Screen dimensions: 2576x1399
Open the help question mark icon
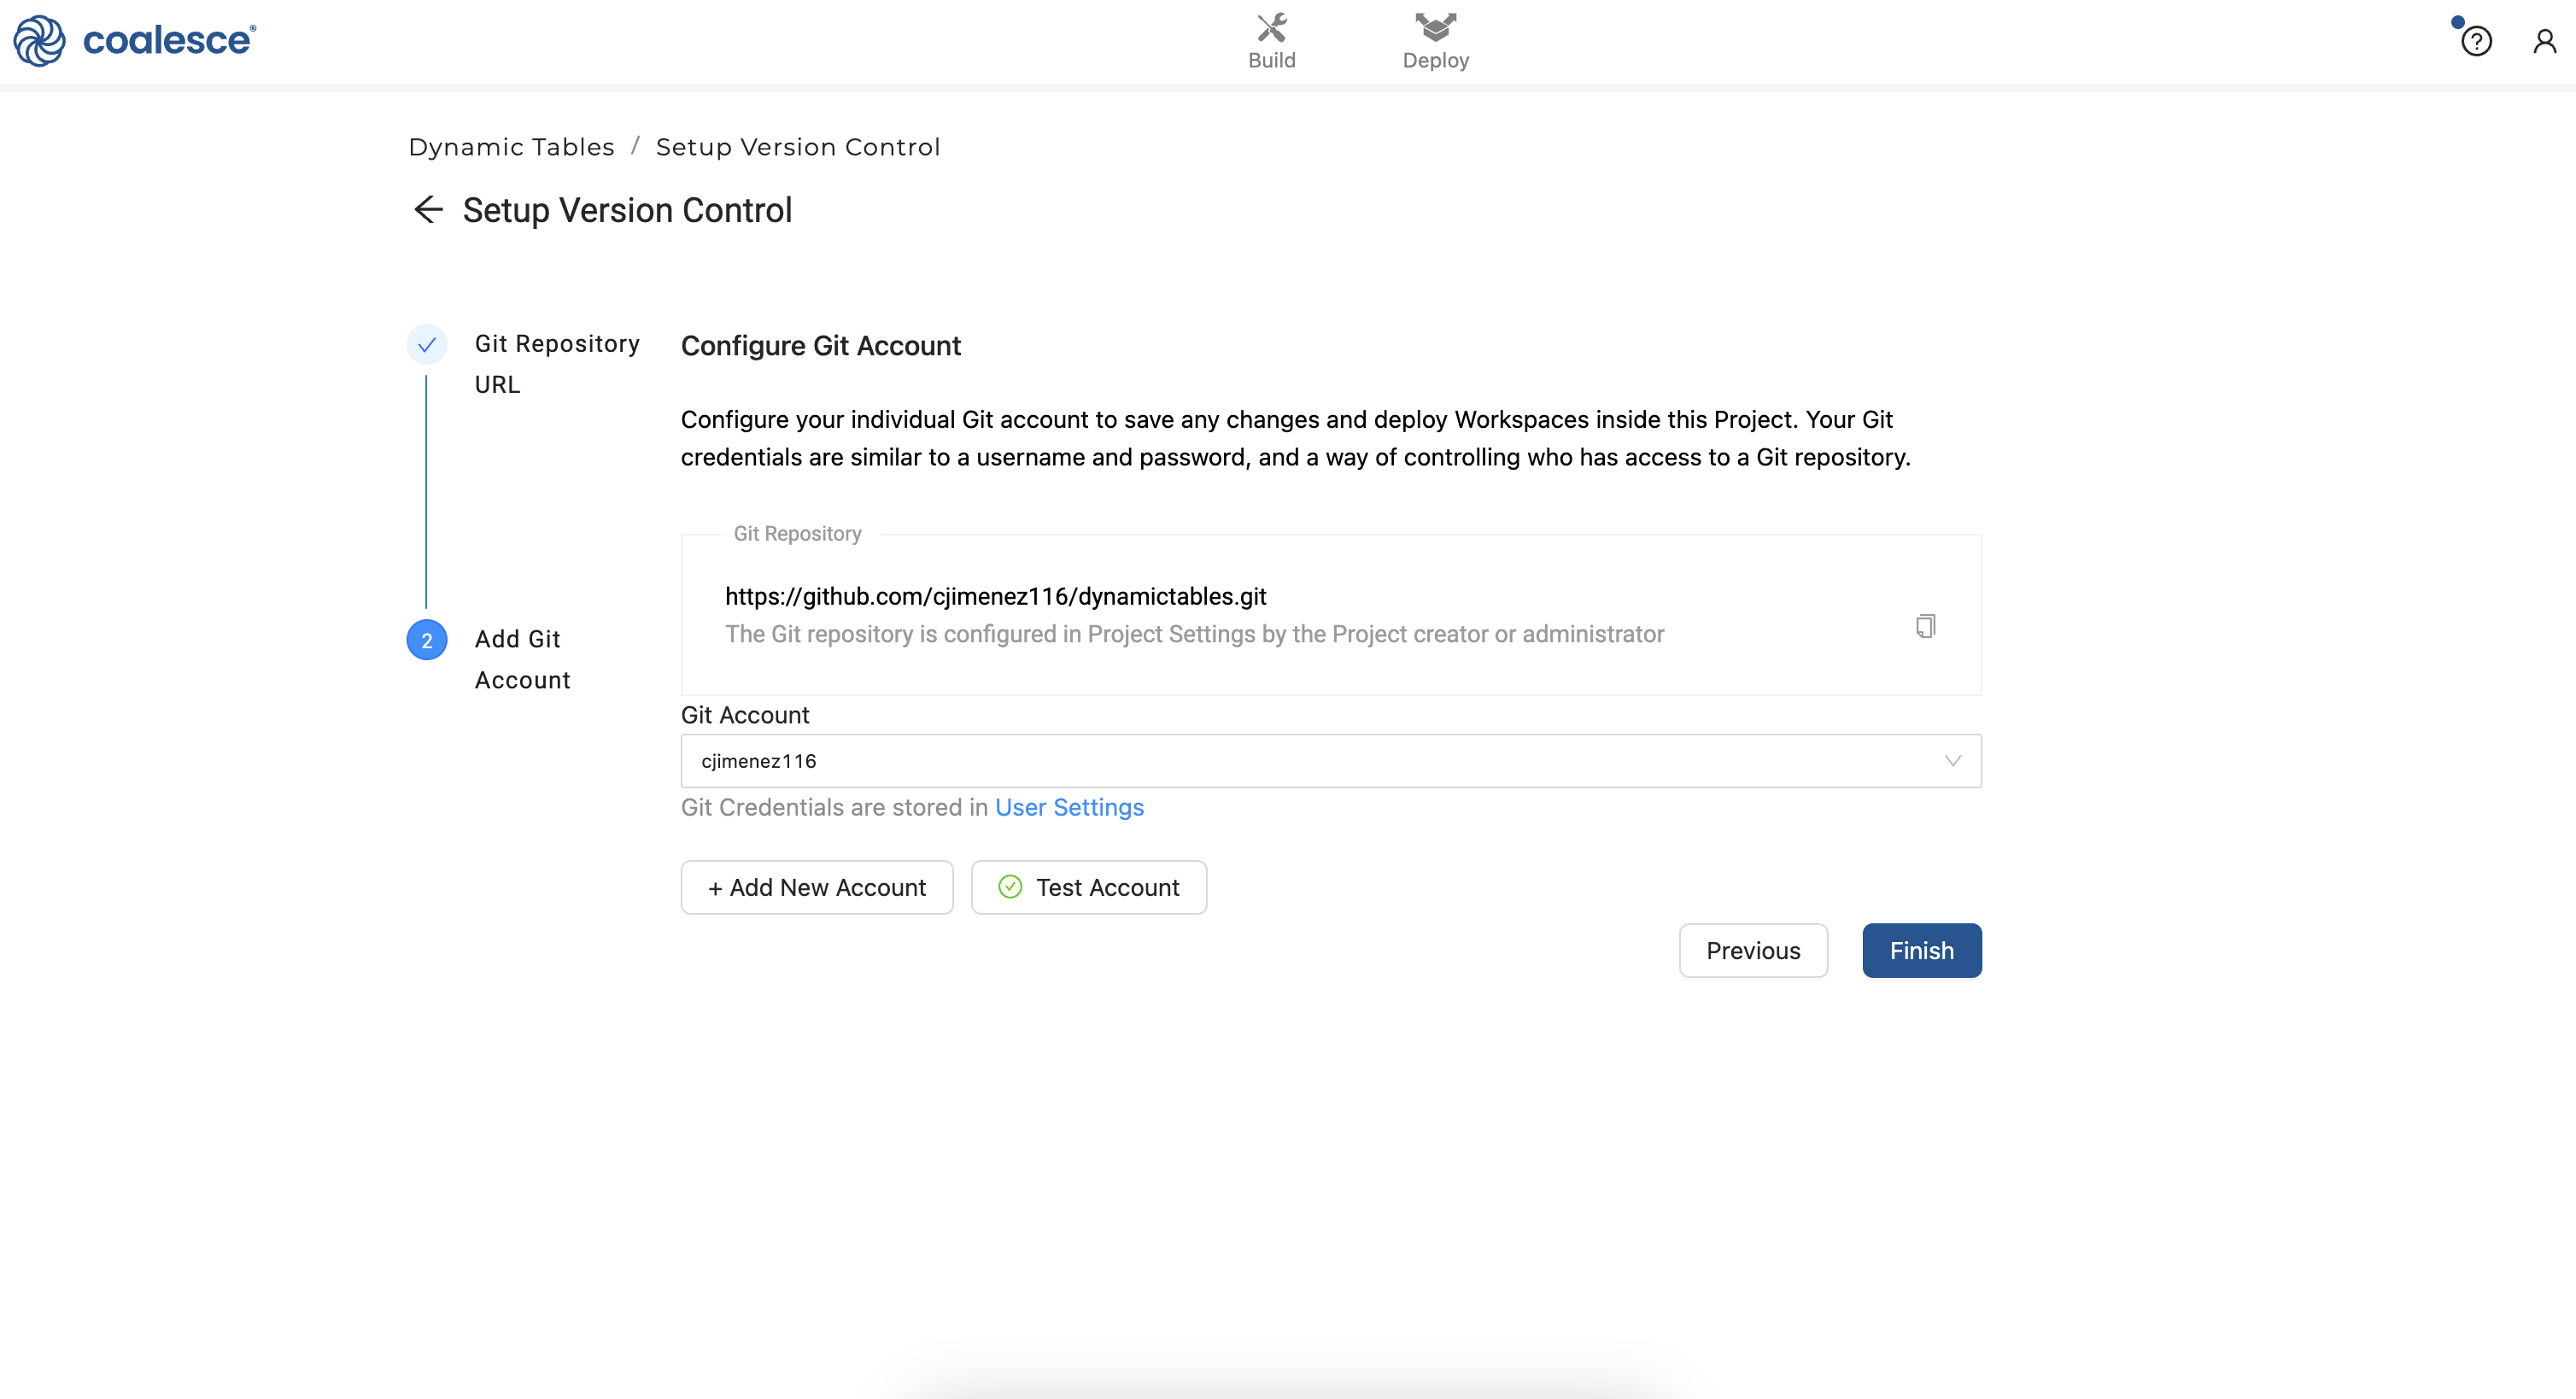point(2476,42)
